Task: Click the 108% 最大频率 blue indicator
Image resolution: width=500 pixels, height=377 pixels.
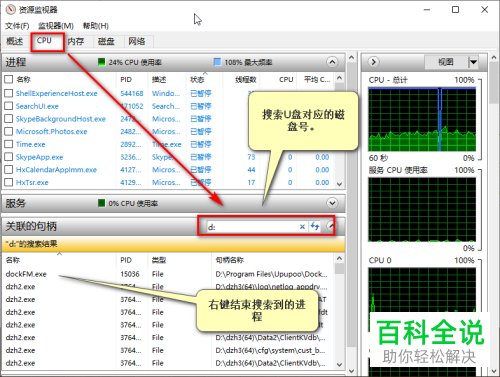Action: 217,62
